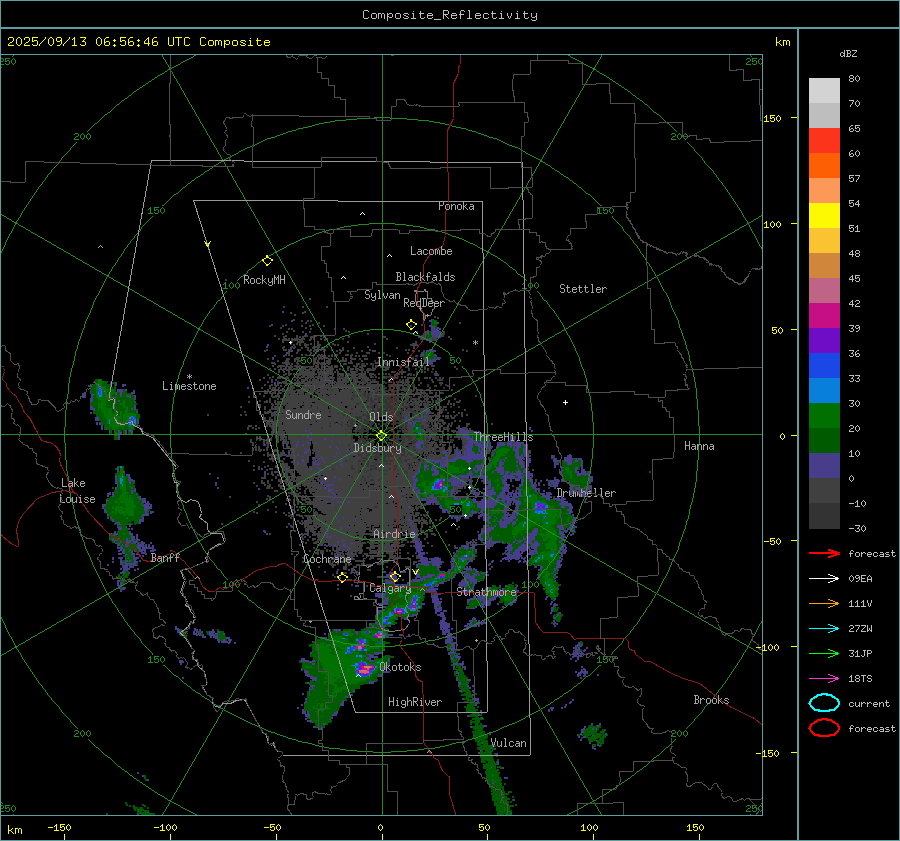Click the Composite_Reflectivity title text
Screen dimensions: 900x841
pyautogui.click(x=450, y=15)
